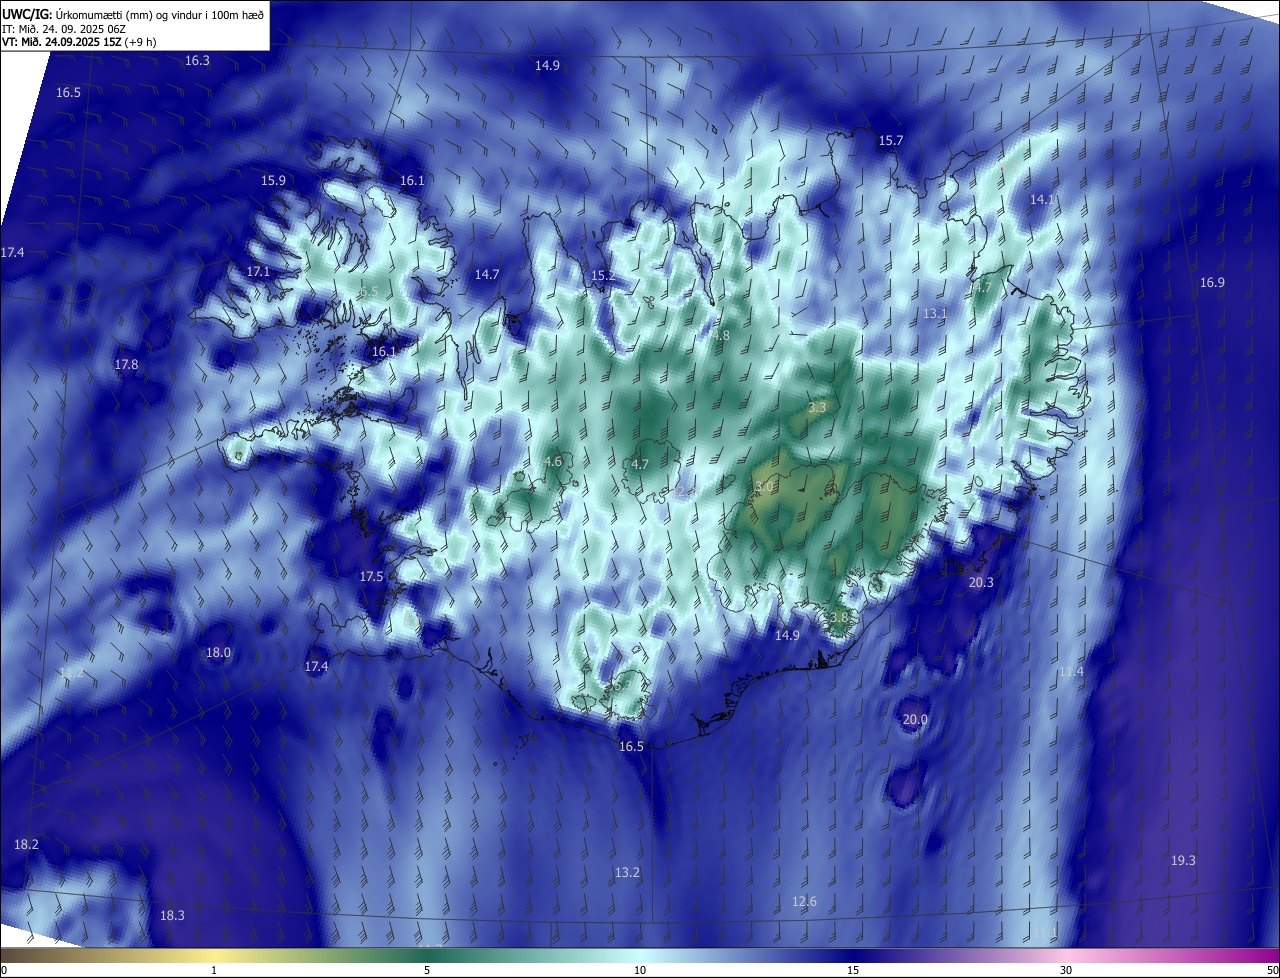The width and height of the screenshot is (1280, 978).
Task: Click the 4.6 value label
Action: tap(552, 462)
